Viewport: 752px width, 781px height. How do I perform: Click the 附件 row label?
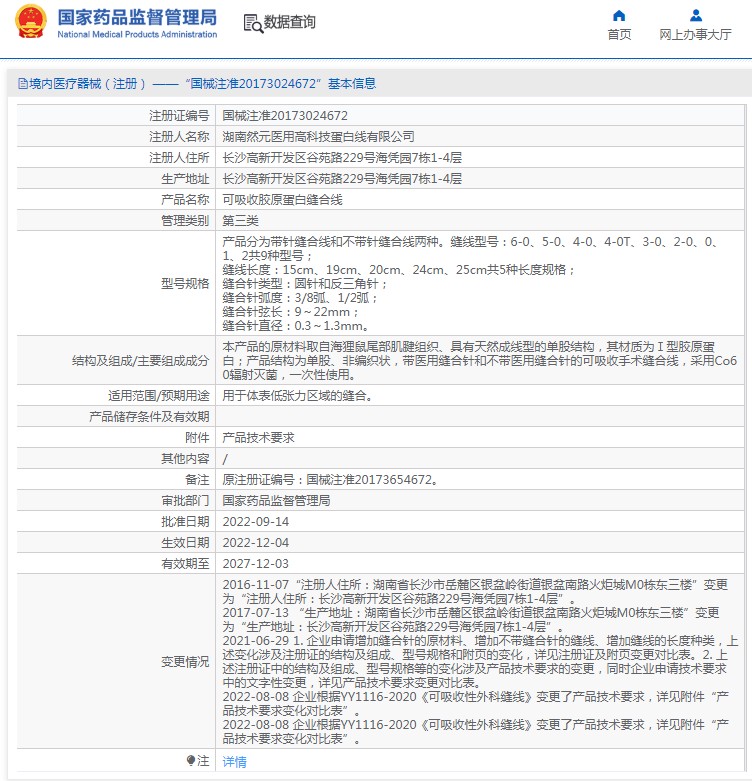pos(197,437)
